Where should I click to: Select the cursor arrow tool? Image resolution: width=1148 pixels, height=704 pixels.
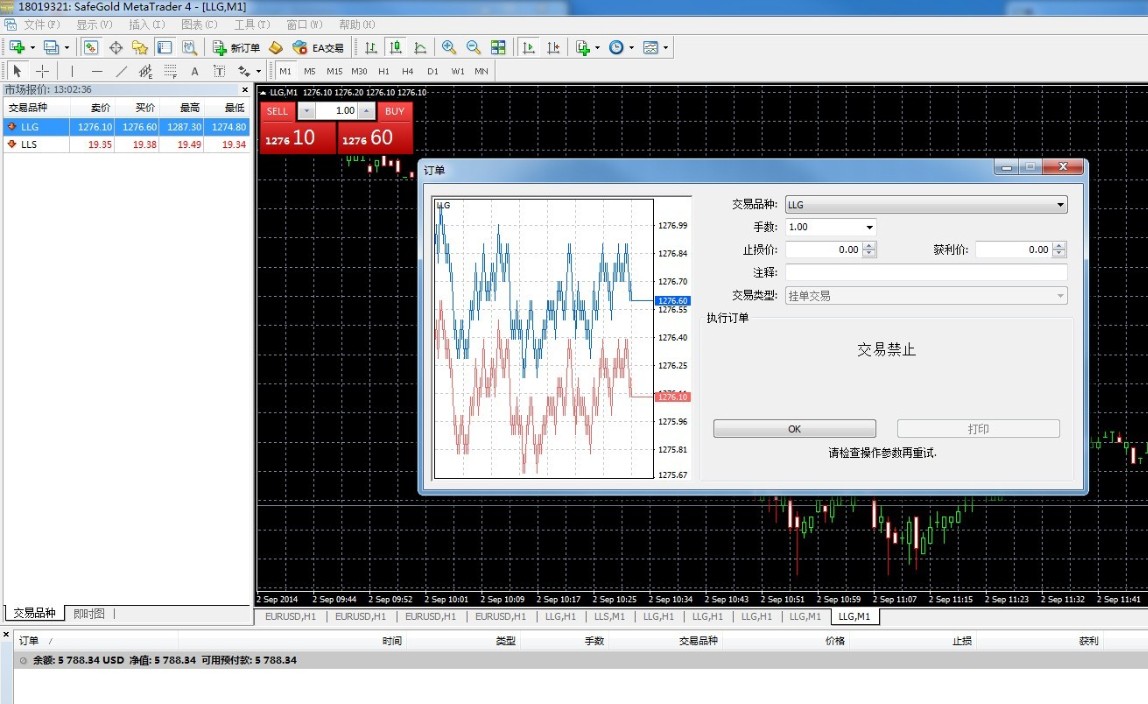click(18, 71)
